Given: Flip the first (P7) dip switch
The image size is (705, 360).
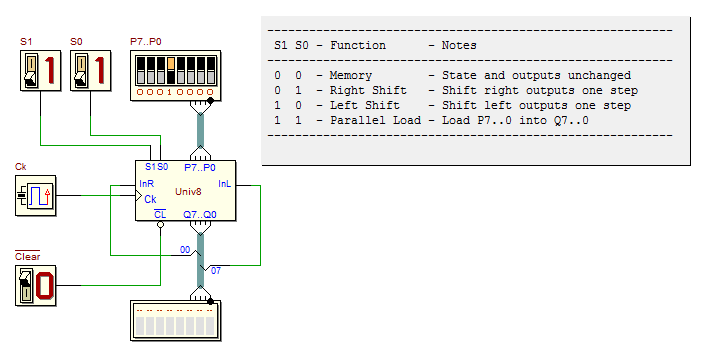Looking at the screenshot, I should 141,70.
